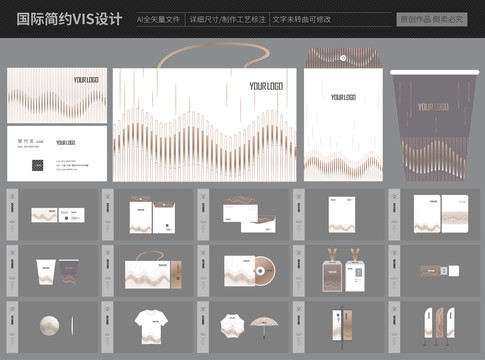This screenshot has height=360, width=485.
Task: Open the round badge thumbnail panel
Action: point(52,327)
